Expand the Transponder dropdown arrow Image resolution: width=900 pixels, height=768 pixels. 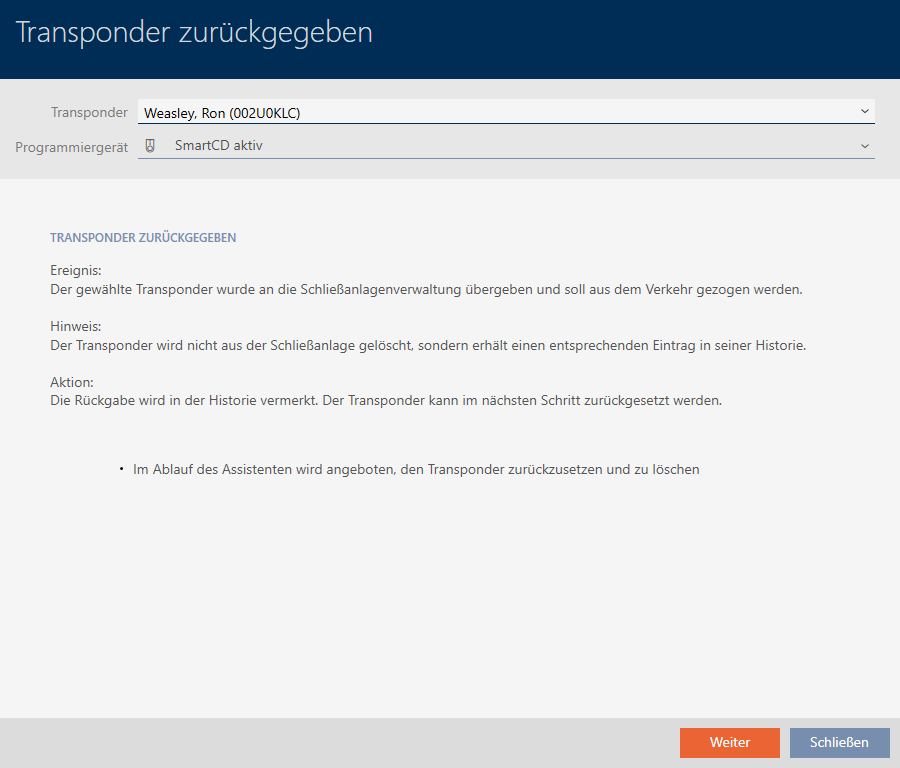pos(864,112)
